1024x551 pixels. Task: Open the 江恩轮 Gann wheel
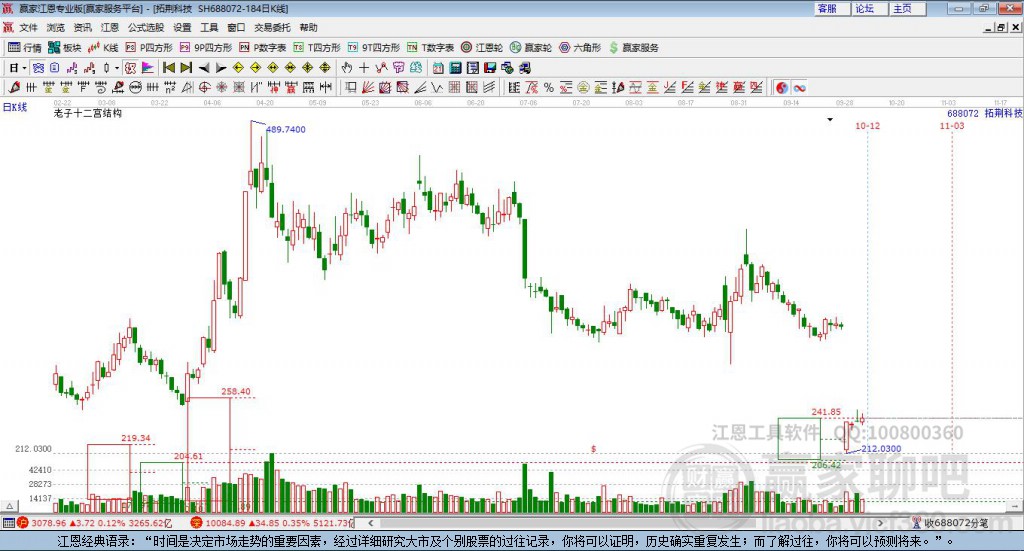[482, 48]
